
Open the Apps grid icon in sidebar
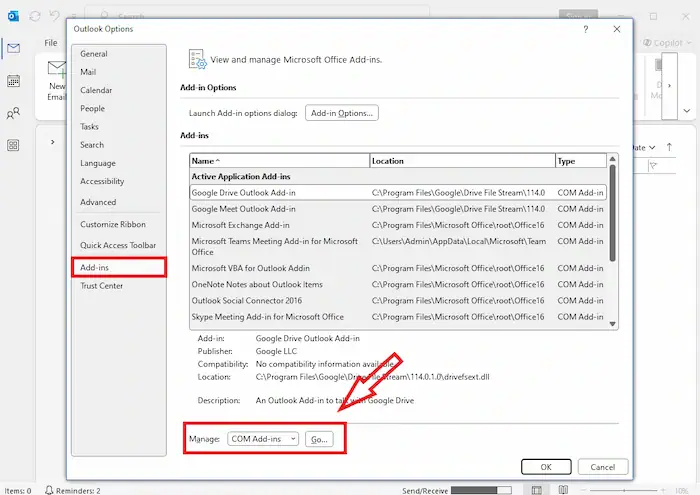pyautogui.click(x=13, y=145)
